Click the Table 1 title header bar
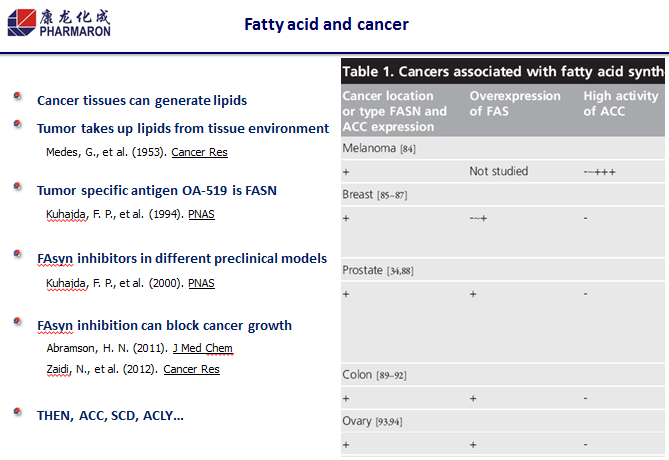The image size is (669, 460). click(x=503, y=71)
